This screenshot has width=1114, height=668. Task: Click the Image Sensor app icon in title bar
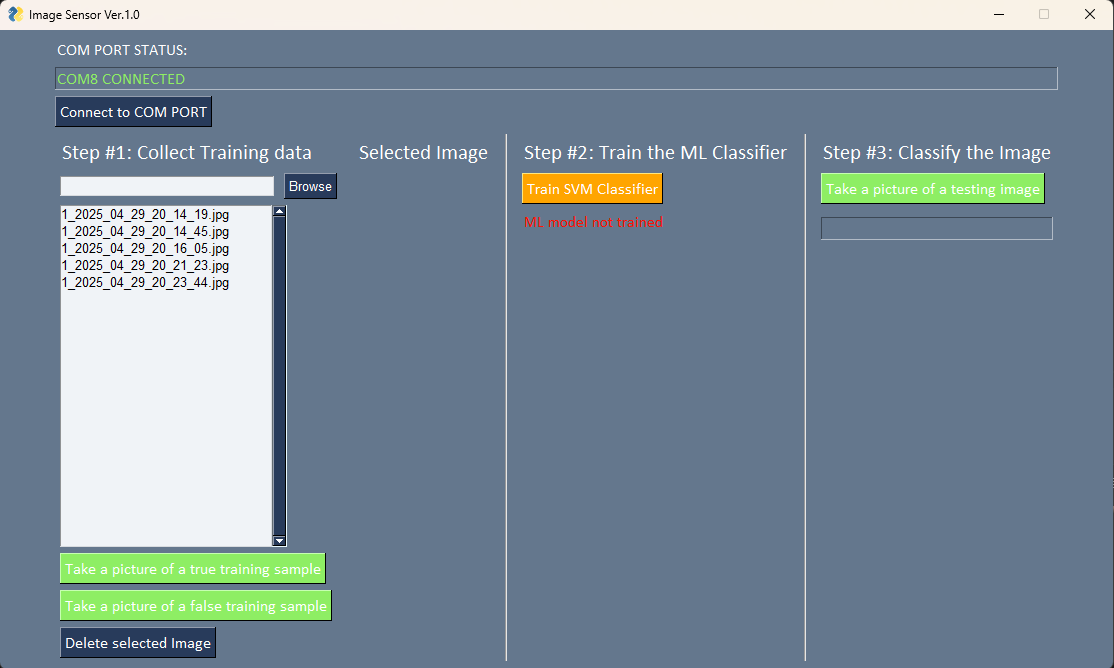(x=15, y=14)
